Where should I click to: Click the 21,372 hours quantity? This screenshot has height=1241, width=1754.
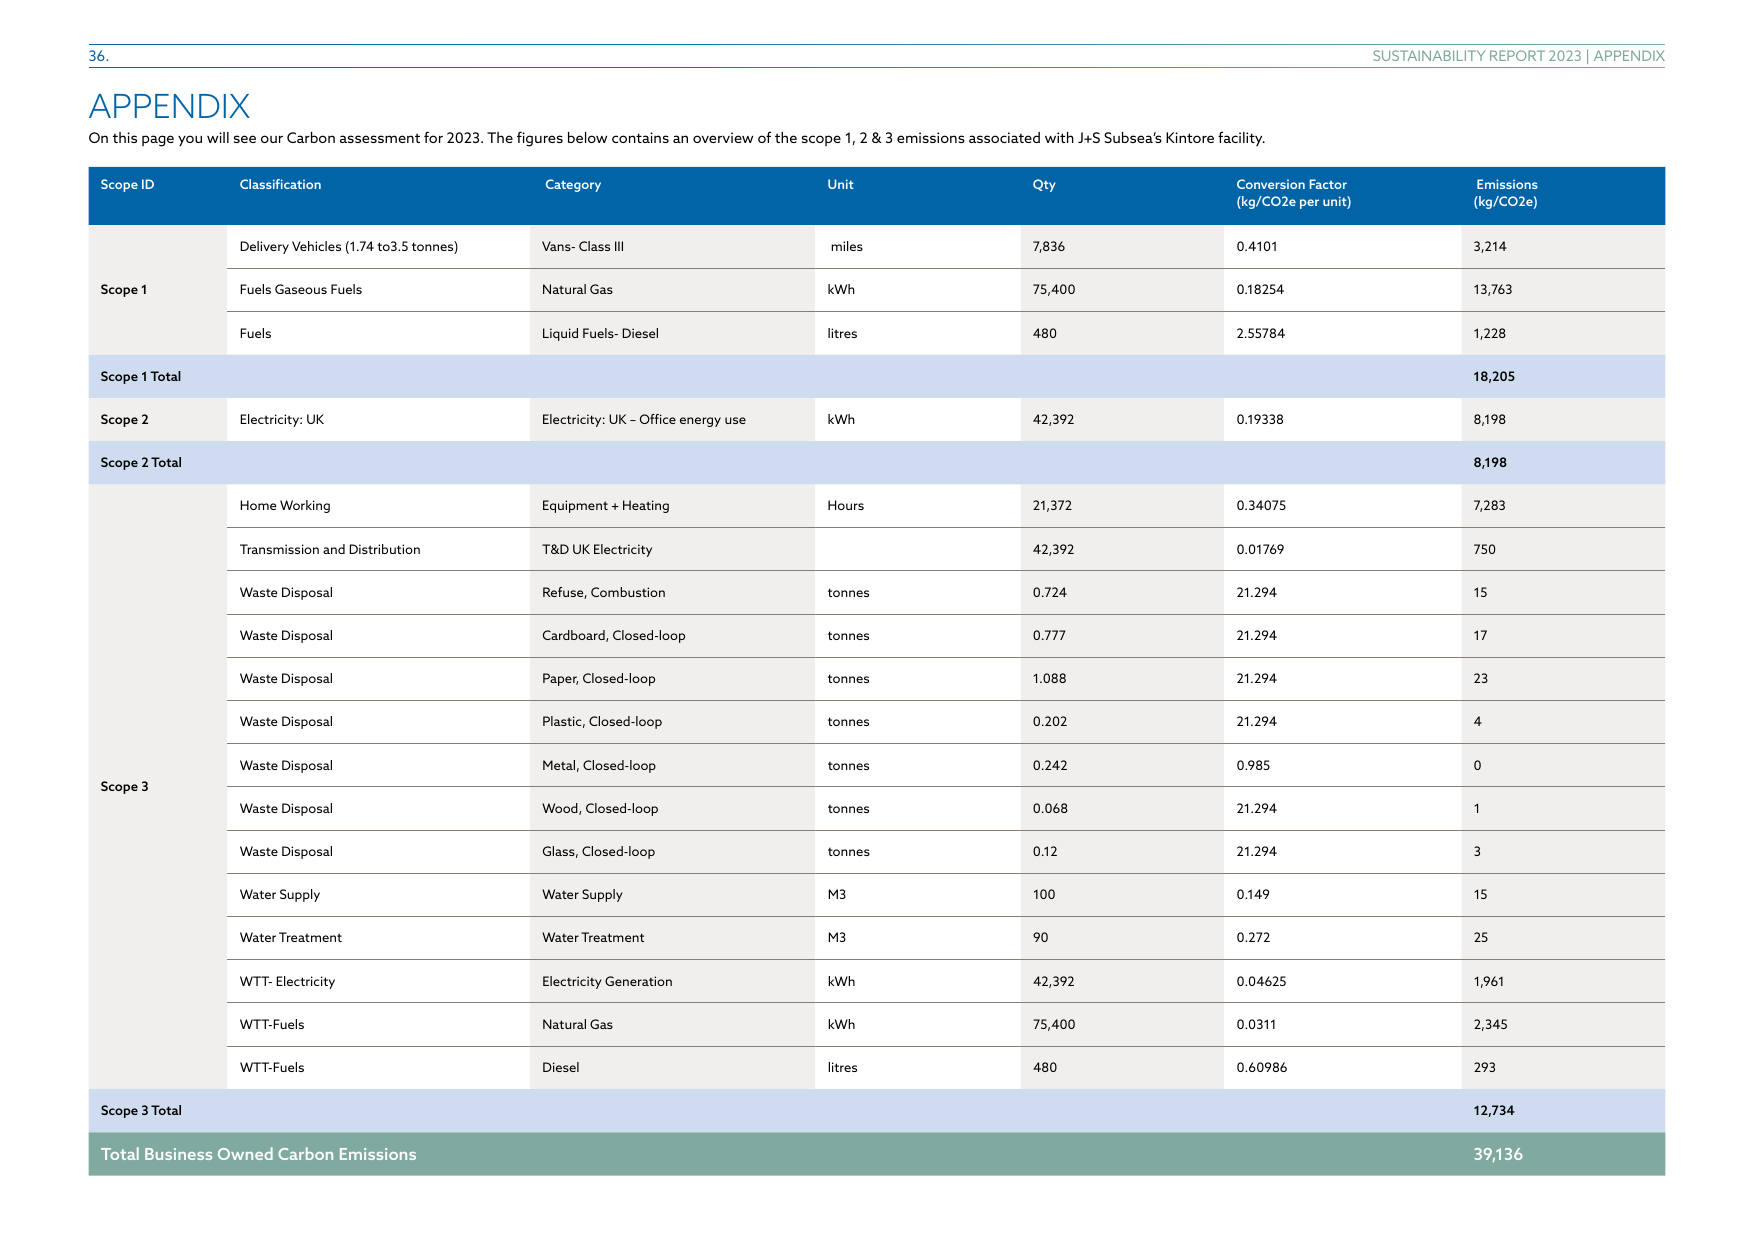click(1052, 506)
